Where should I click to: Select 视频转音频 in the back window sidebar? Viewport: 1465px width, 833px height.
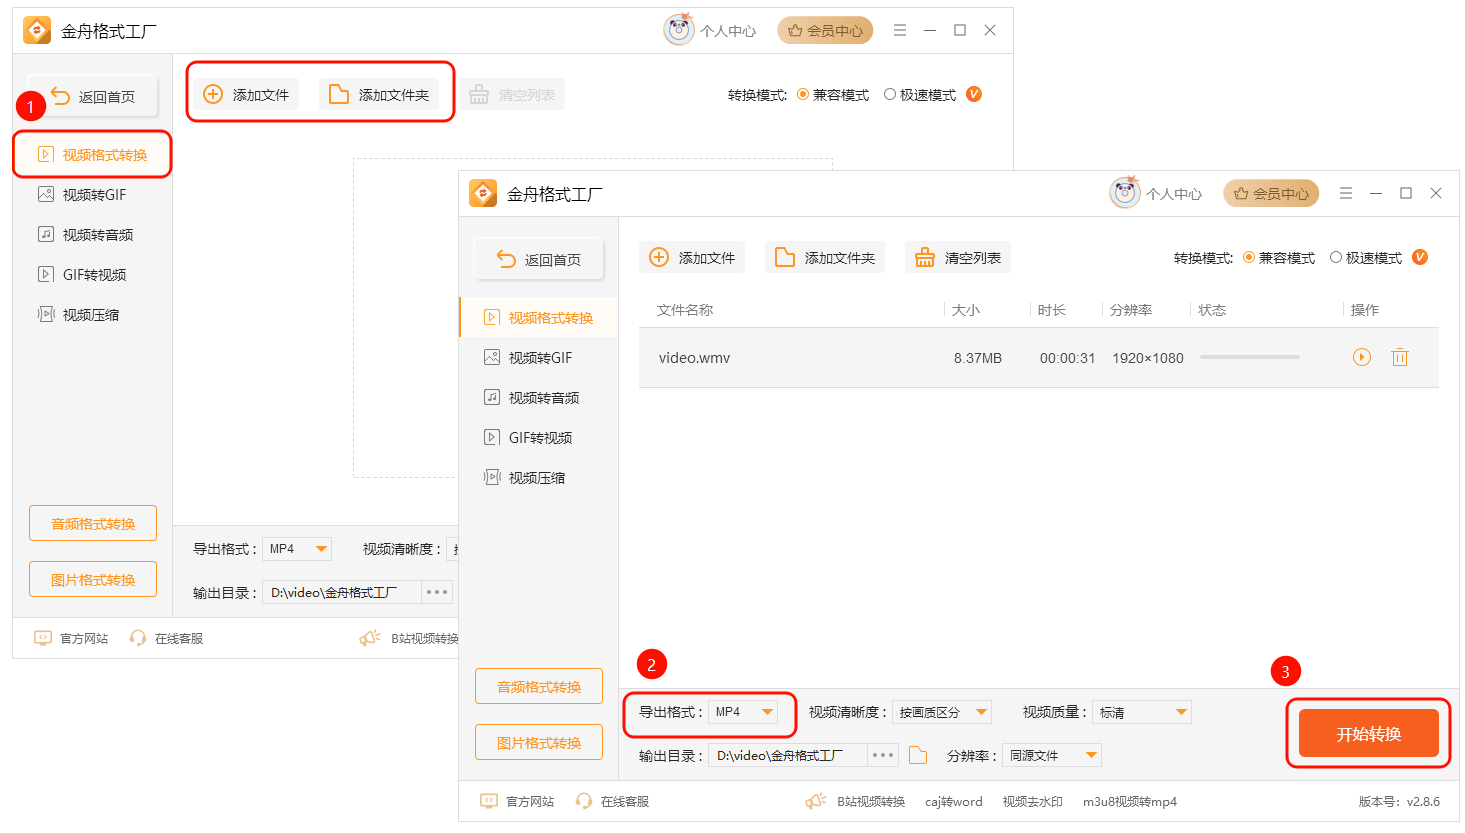(x=93, y=234)
